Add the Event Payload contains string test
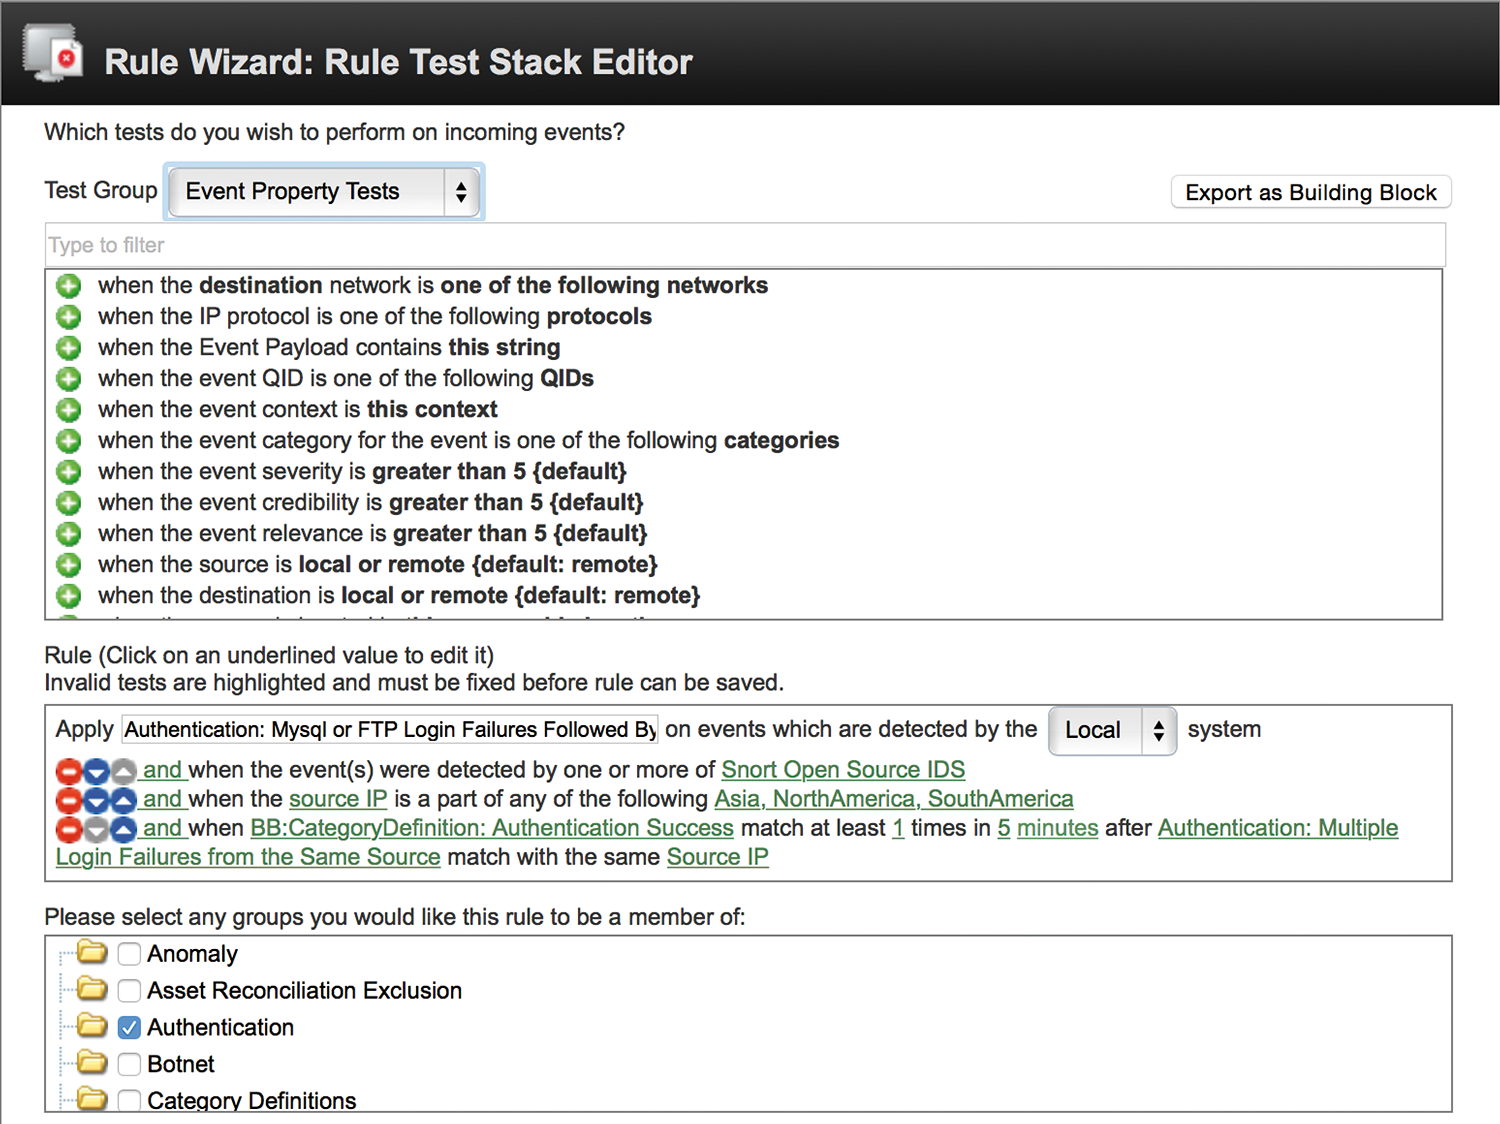1500x1124 pixels. (68, 348)
